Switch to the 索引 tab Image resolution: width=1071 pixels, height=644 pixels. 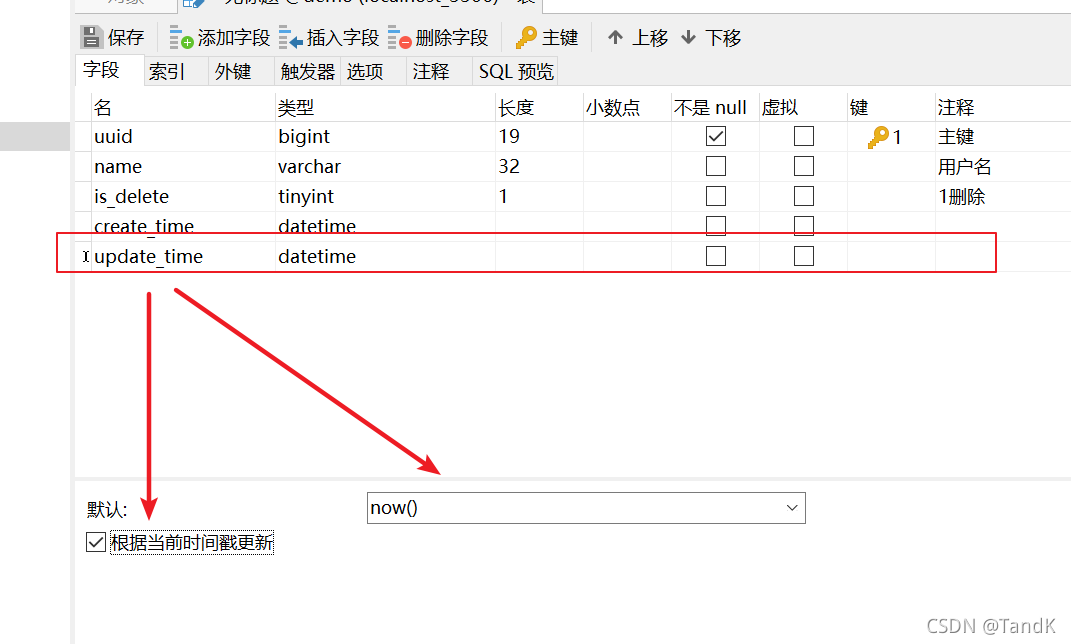pos(165,71)
